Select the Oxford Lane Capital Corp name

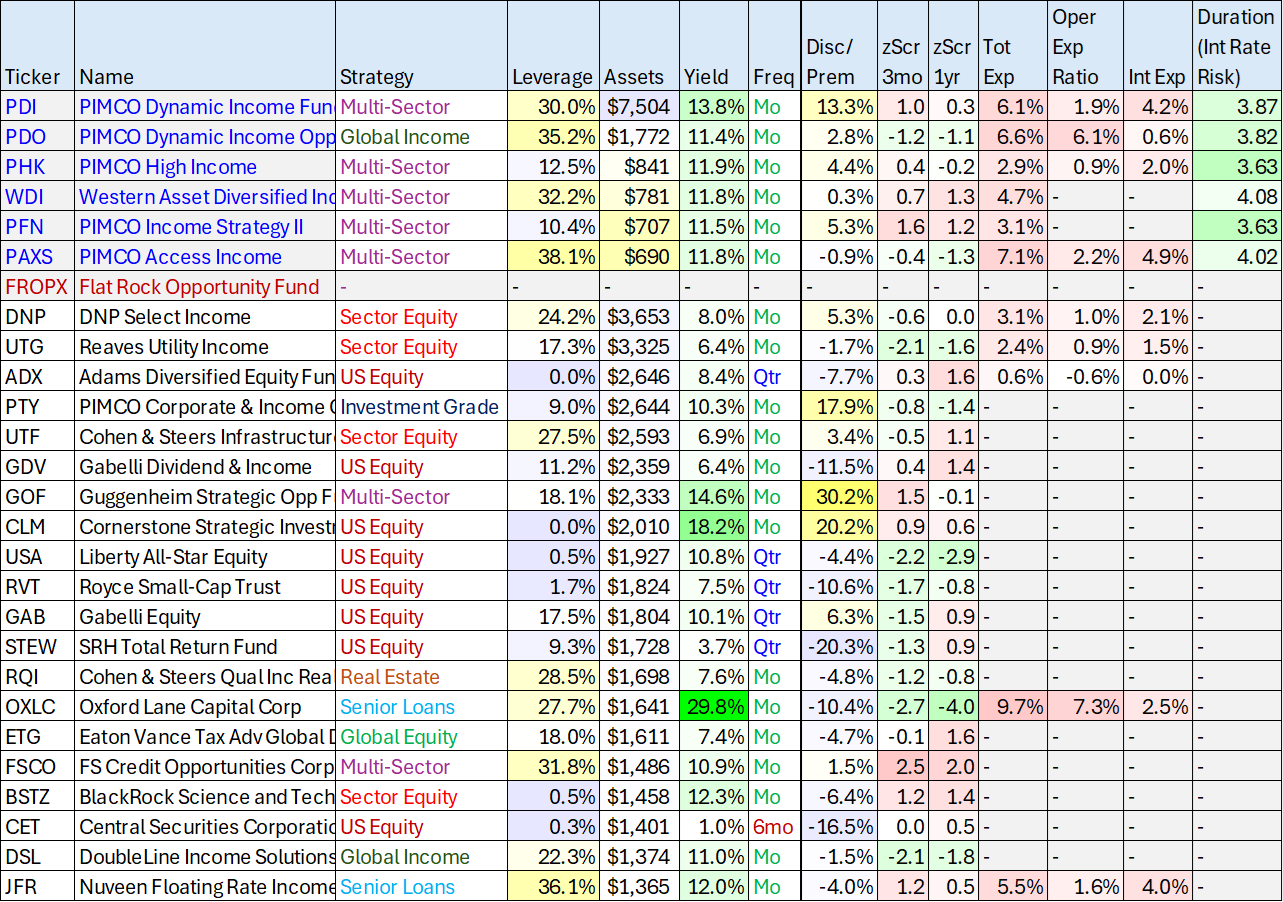[x=190, y=707]
